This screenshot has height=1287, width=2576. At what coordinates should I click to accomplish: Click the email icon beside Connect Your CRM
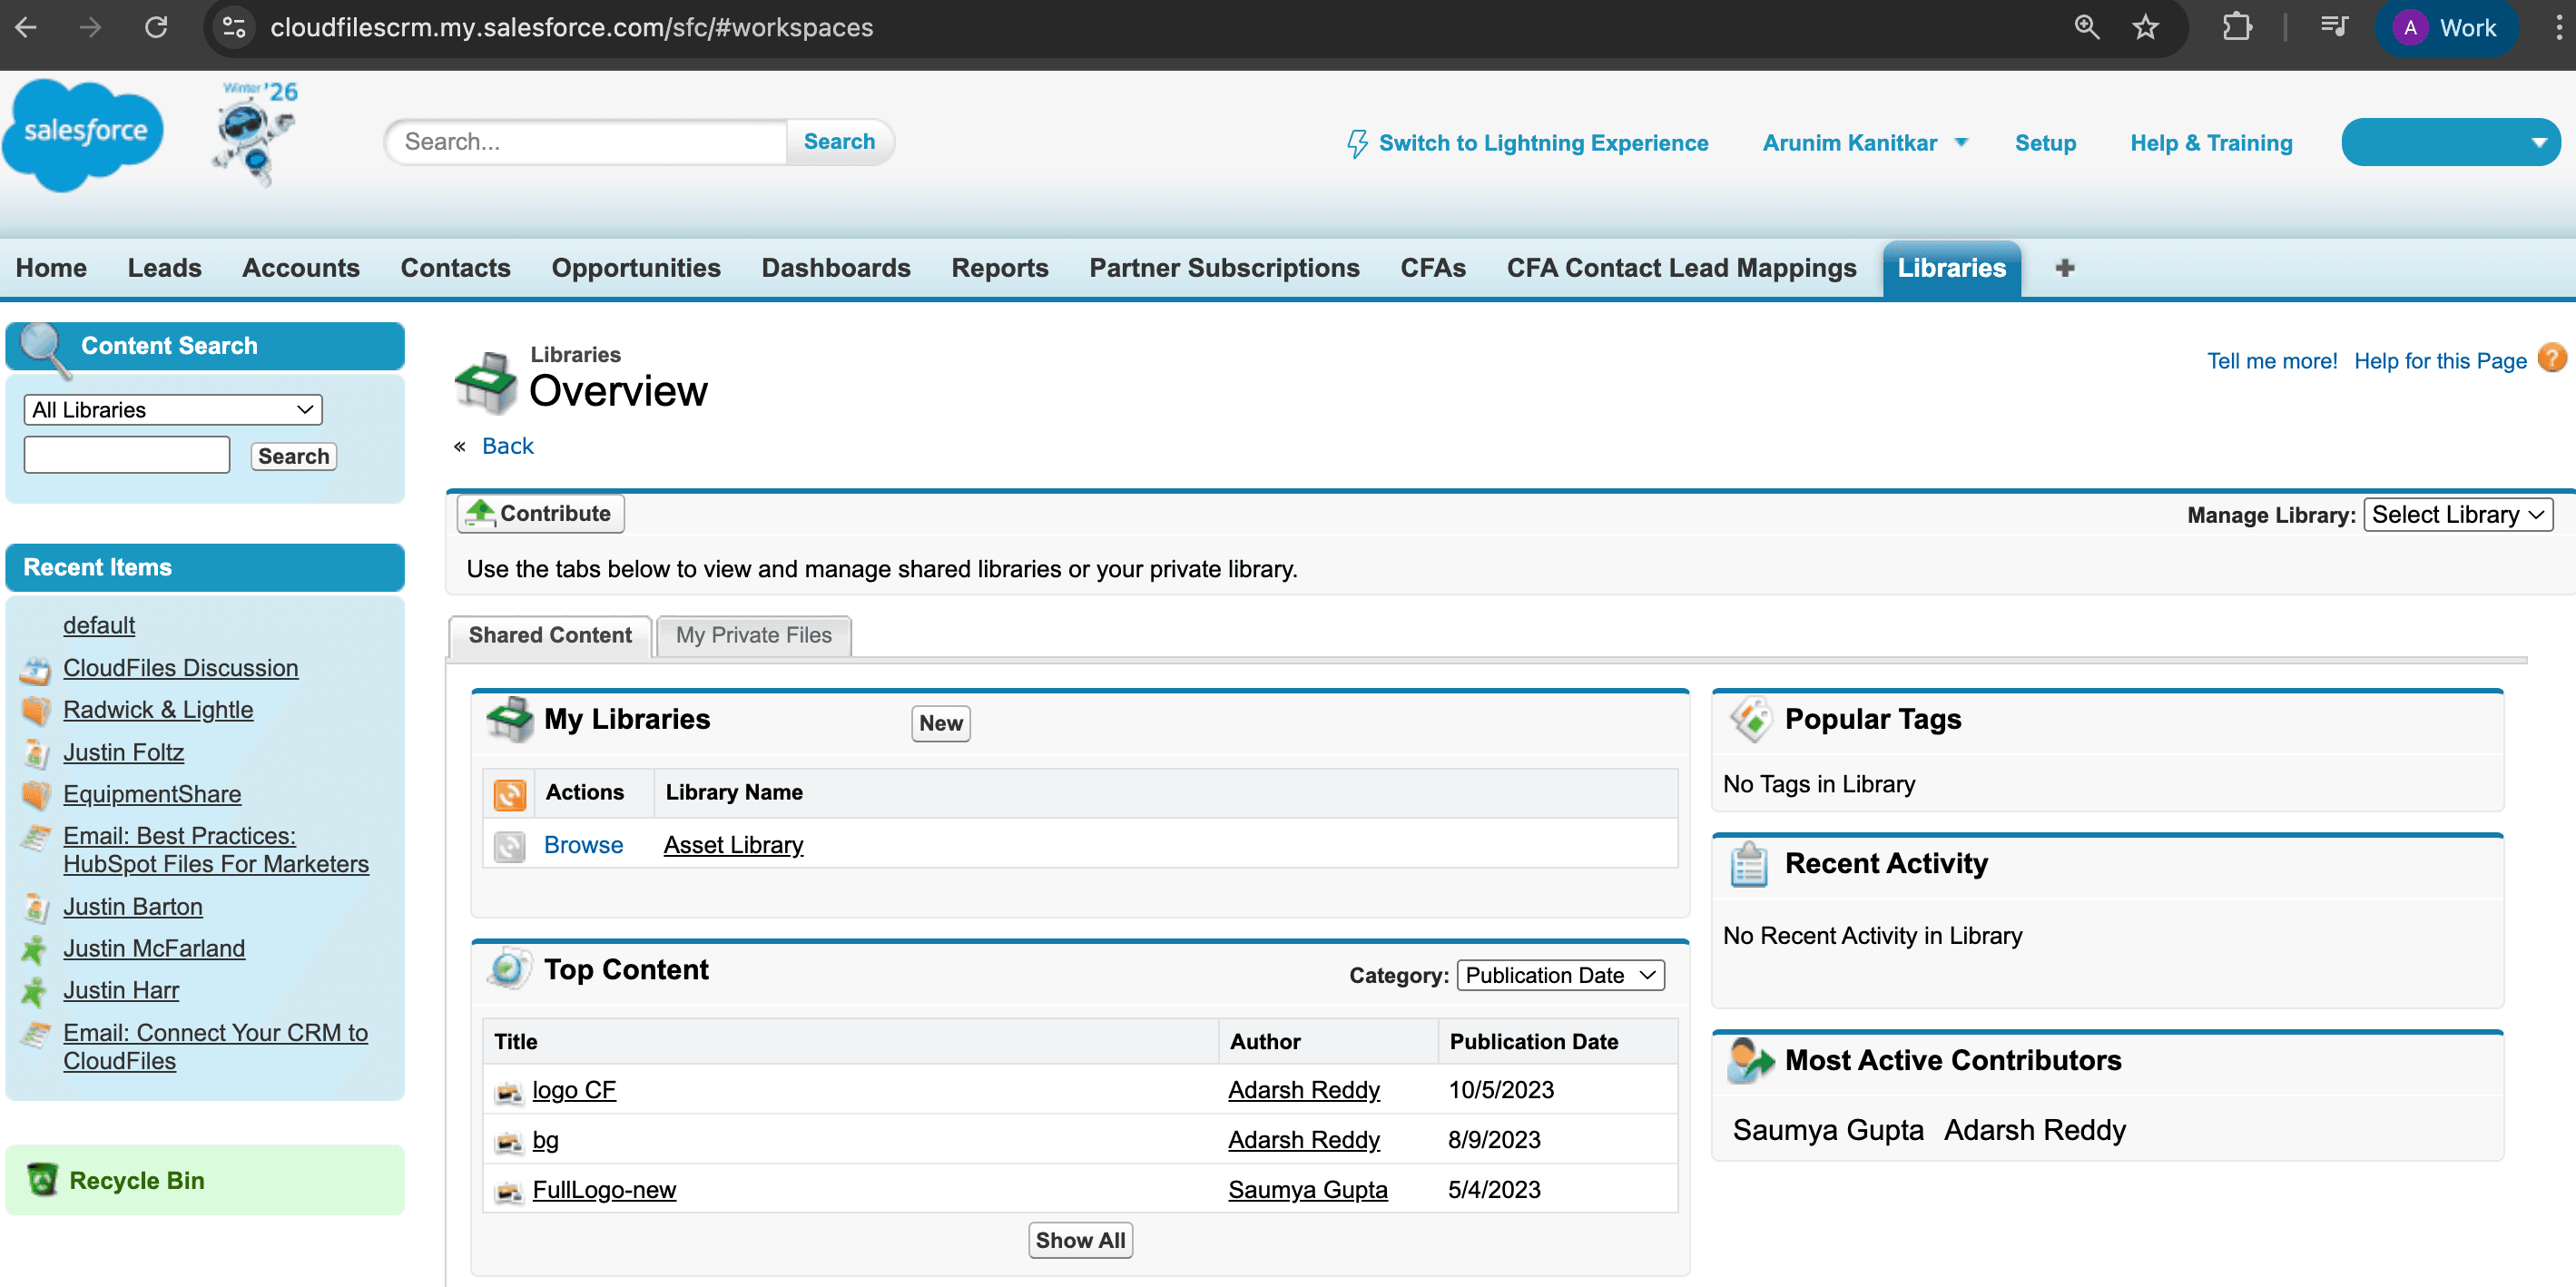[x=34, y=1035]
